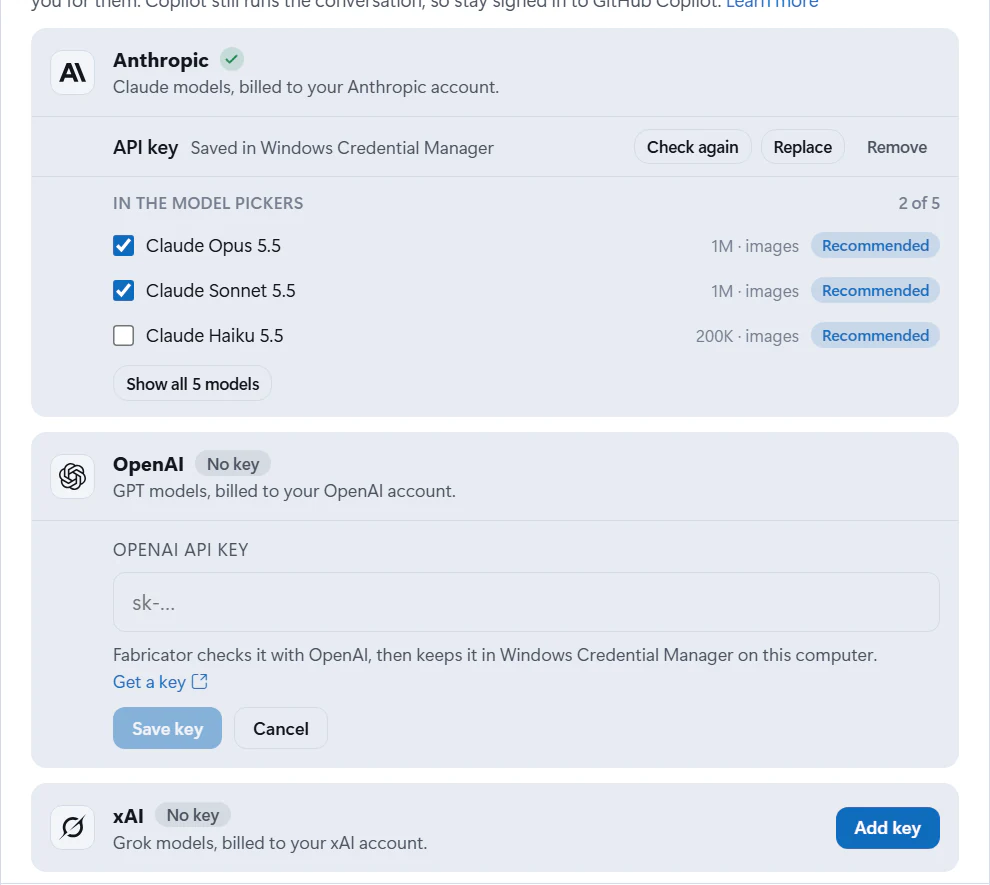Uncheck Claude Opus 5.5 model
This screenshot has width=990, height=885.
click(x=124, y=246)
